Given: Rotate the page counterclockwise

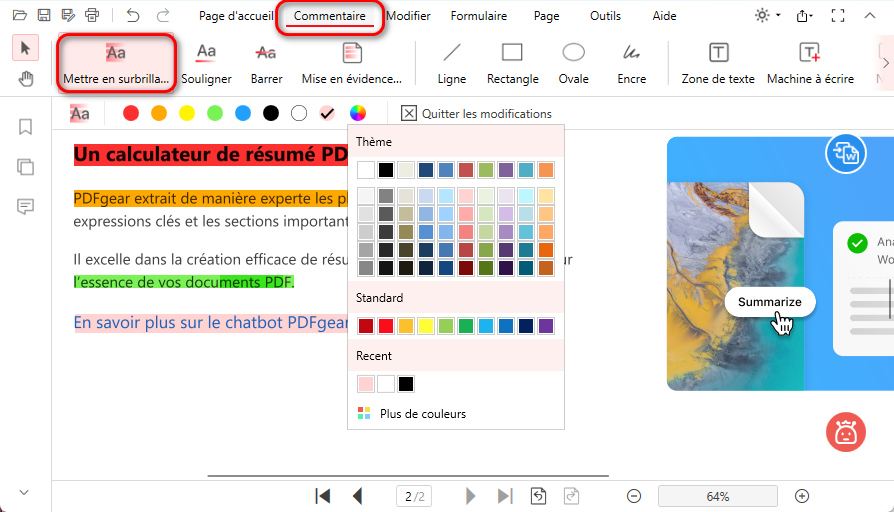Looking at the screenshot, I should tap(538, 496).
